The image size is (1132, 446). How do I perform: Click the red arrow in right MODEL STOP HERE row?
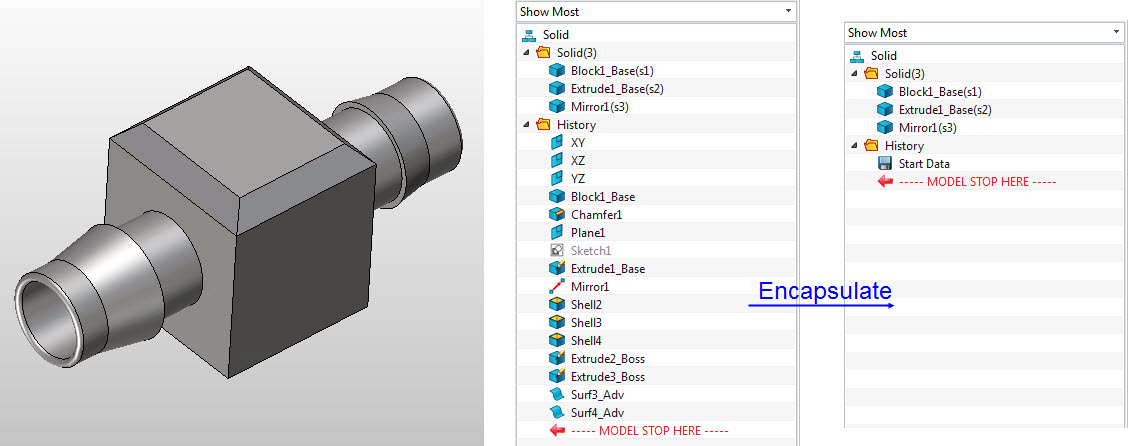pyautogui.click(x=884, y=182)
